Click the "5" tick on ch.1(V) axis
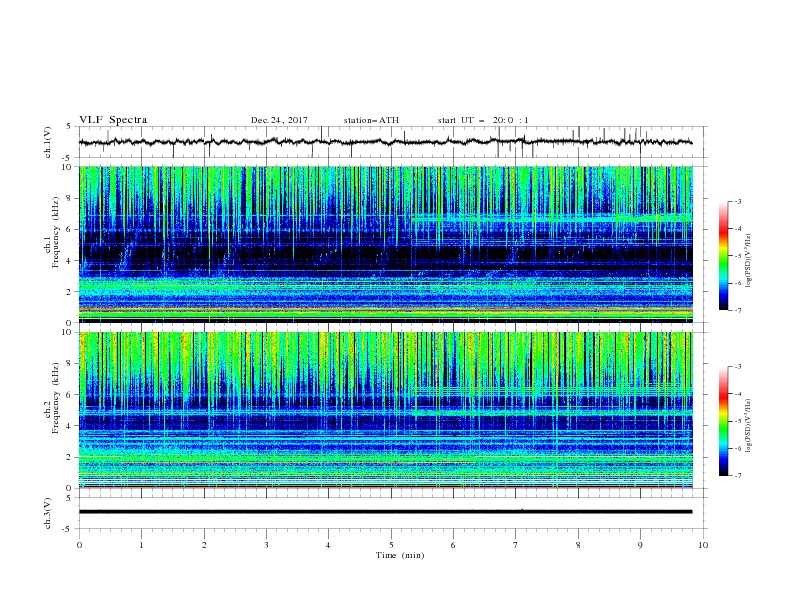The width and height of the screenshot is (792, 612). [x=70, y=127]
